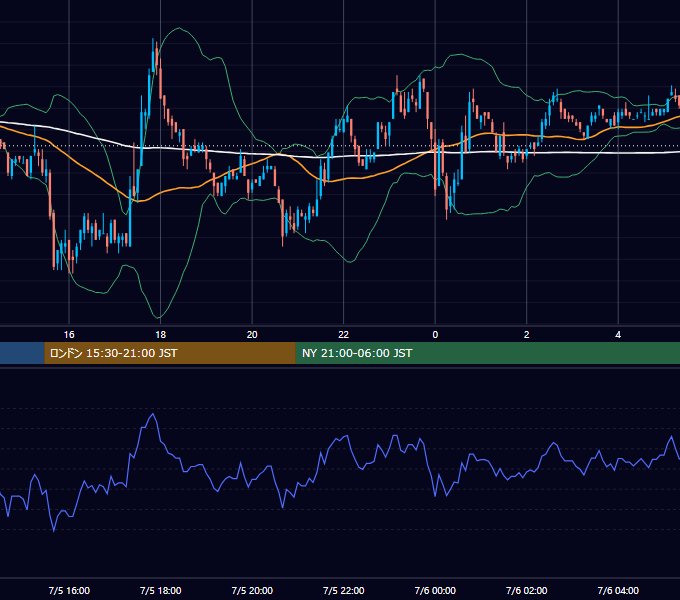680x600 pixels.
Task: Click the 7/5 20:00 date label
Action: 252,590
